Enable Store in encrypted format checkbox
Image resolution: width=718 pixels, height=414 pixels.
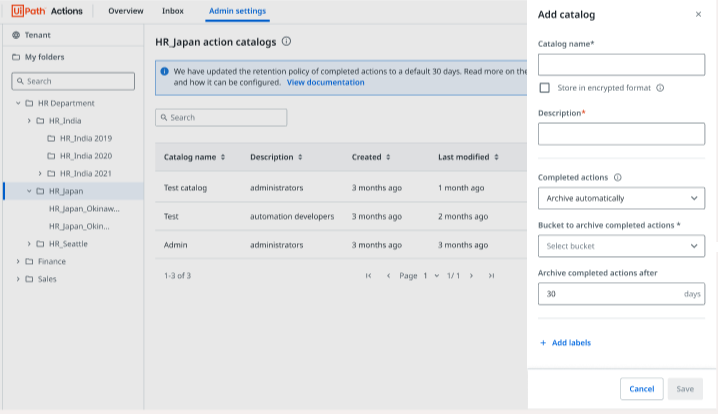[544, 88]
